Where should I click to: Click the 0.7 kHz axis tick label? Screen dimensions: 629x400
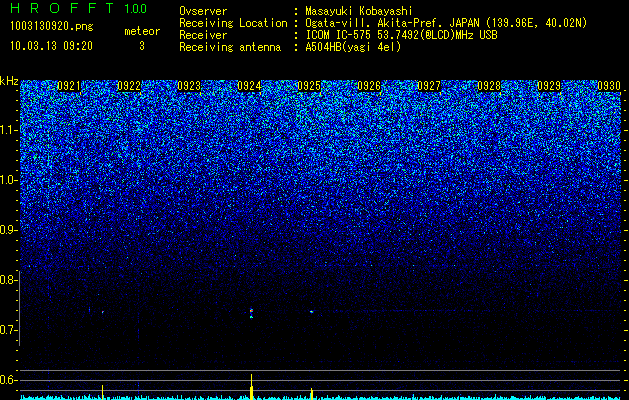pos(8,330)
